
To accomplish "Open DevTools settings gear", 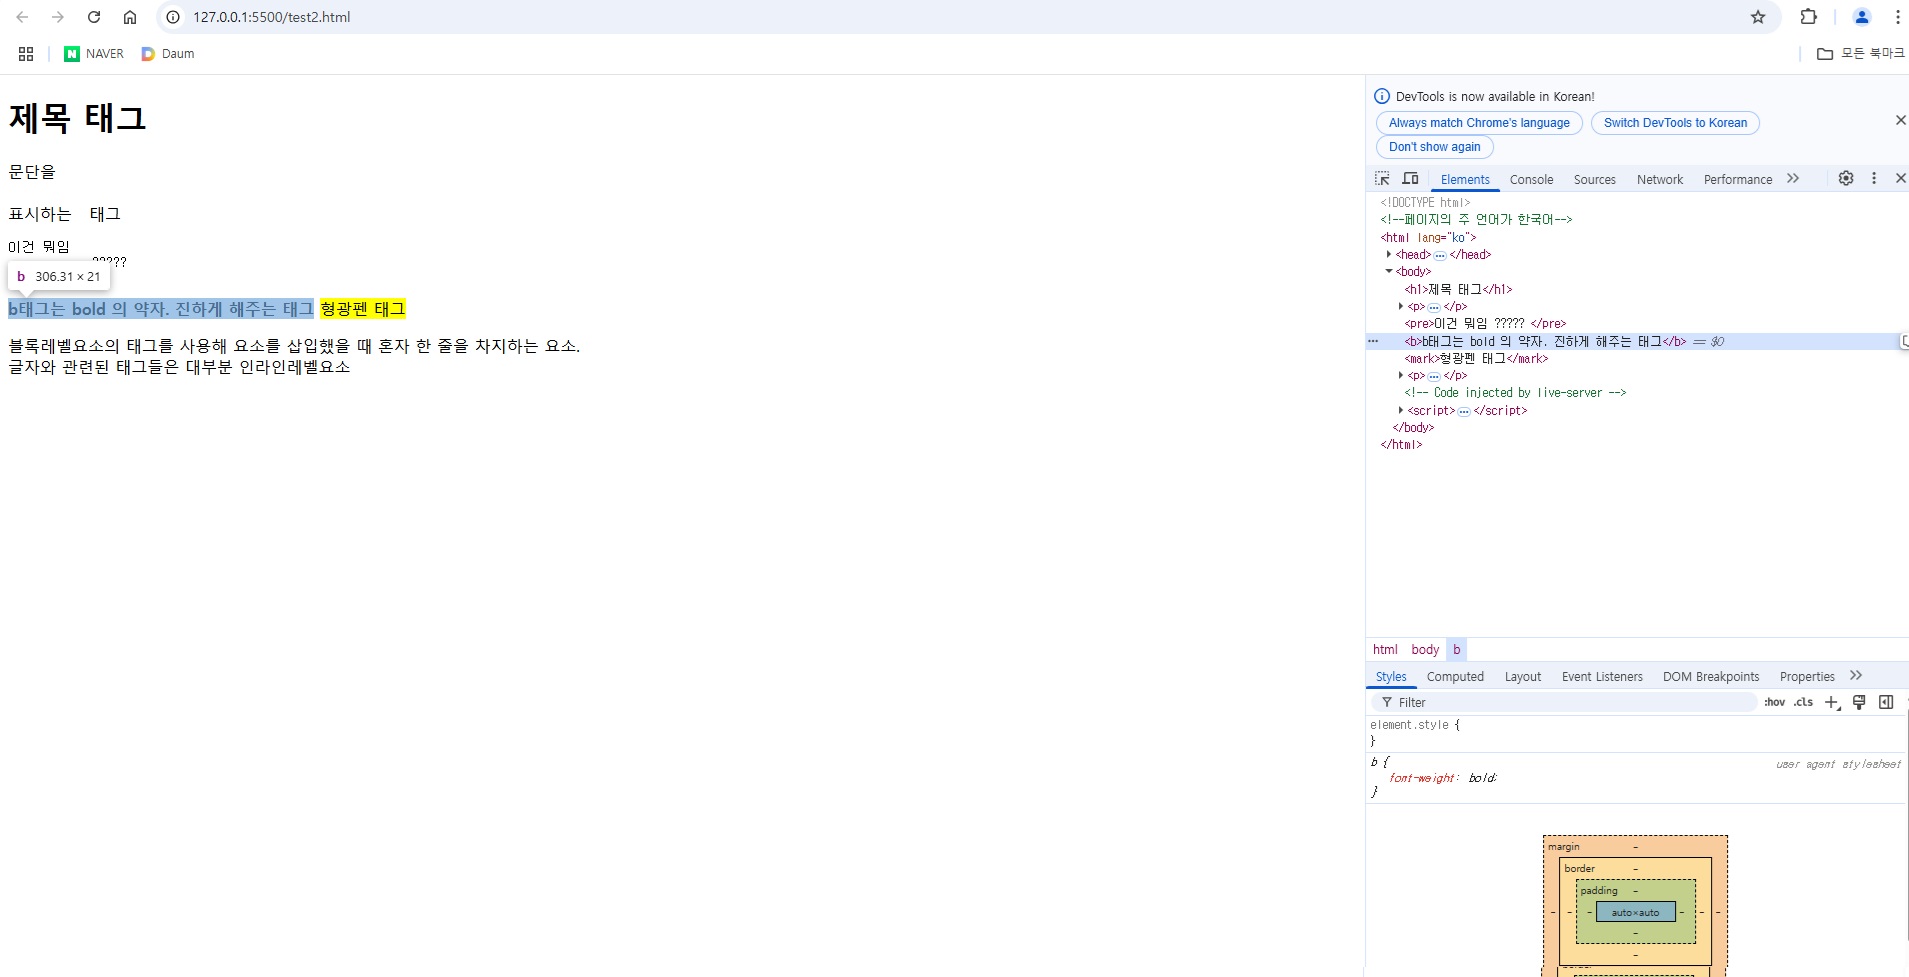I will pyautogui.click(x=1846, y=178).
